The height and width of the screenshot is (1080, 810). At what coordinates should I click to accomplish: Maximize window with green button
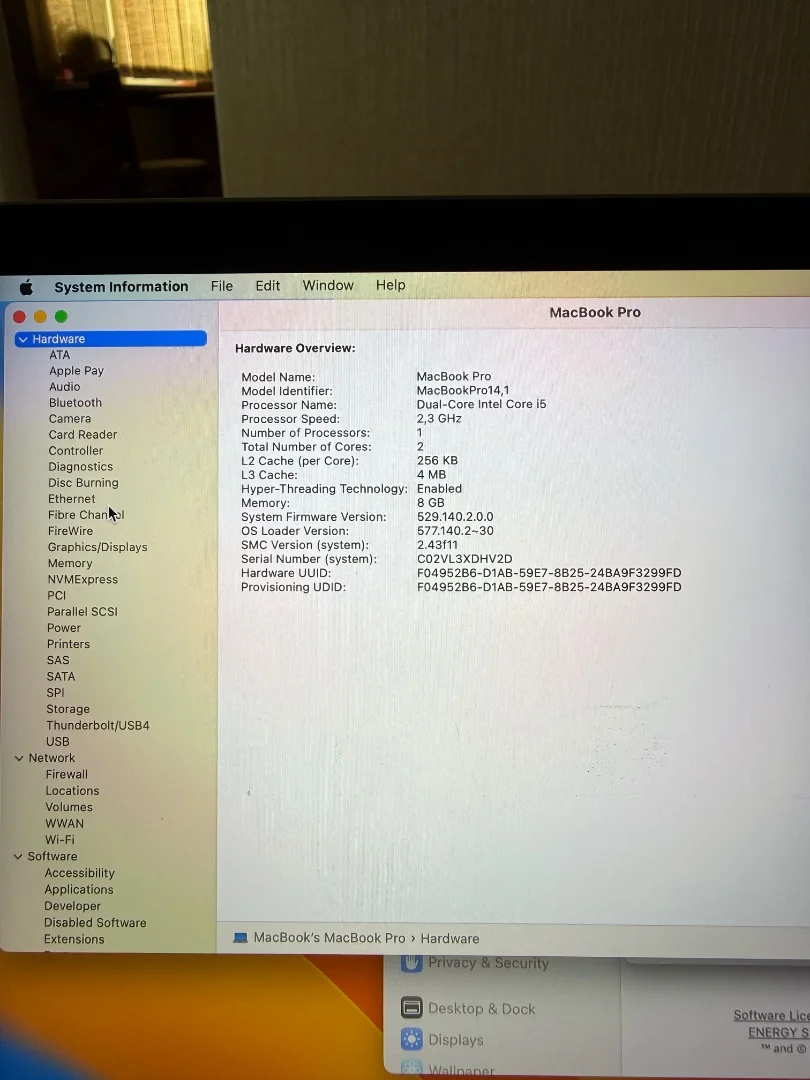point(61,316)
